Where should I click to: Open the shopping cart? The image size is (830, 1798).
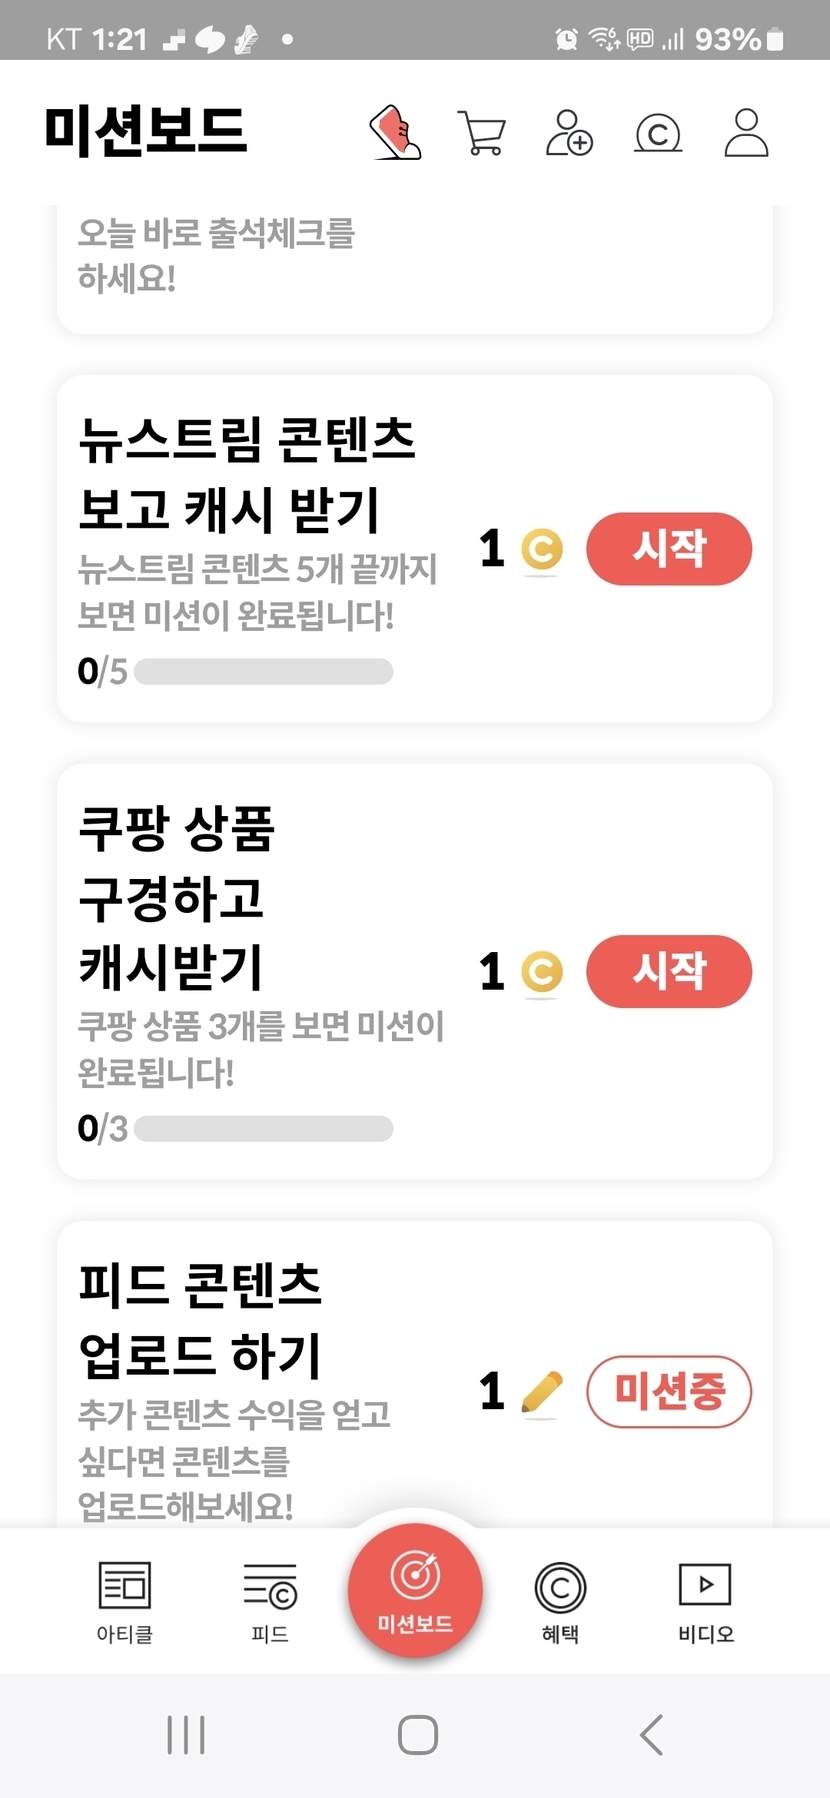pos(482,133)
